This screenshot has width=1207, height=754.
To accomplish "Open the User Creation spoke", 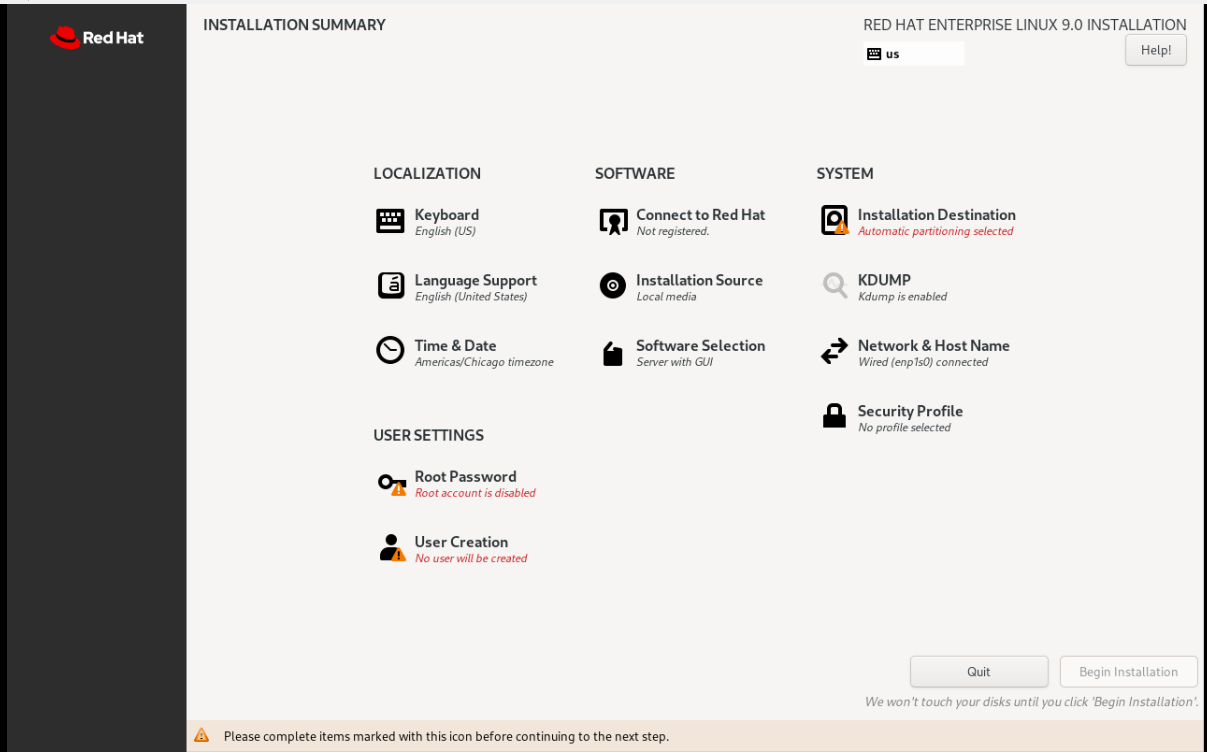I will click(461, 542).
